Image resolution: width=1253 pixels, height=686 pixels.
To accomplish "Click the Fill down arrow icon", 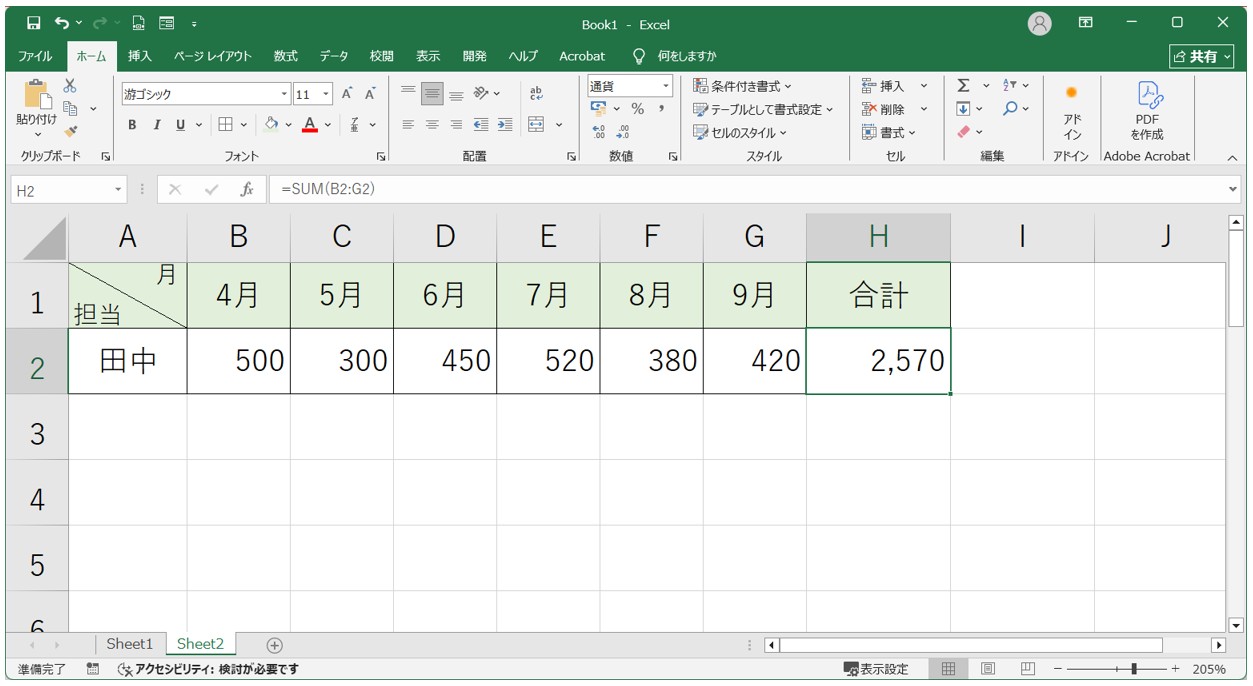I will (963, 108).
